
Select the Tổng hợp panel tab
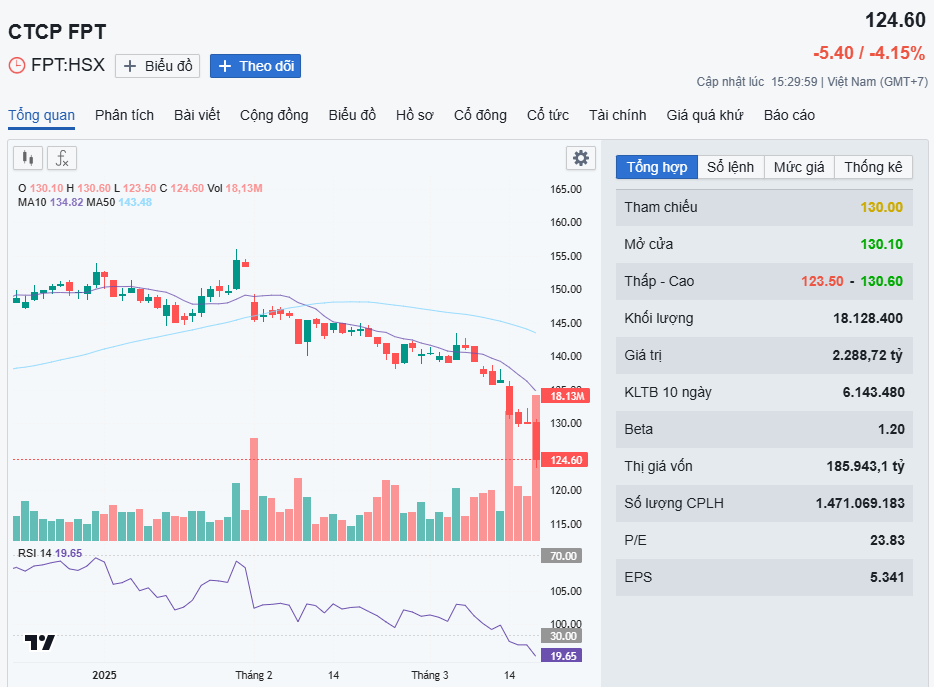(x=656, y=167)
